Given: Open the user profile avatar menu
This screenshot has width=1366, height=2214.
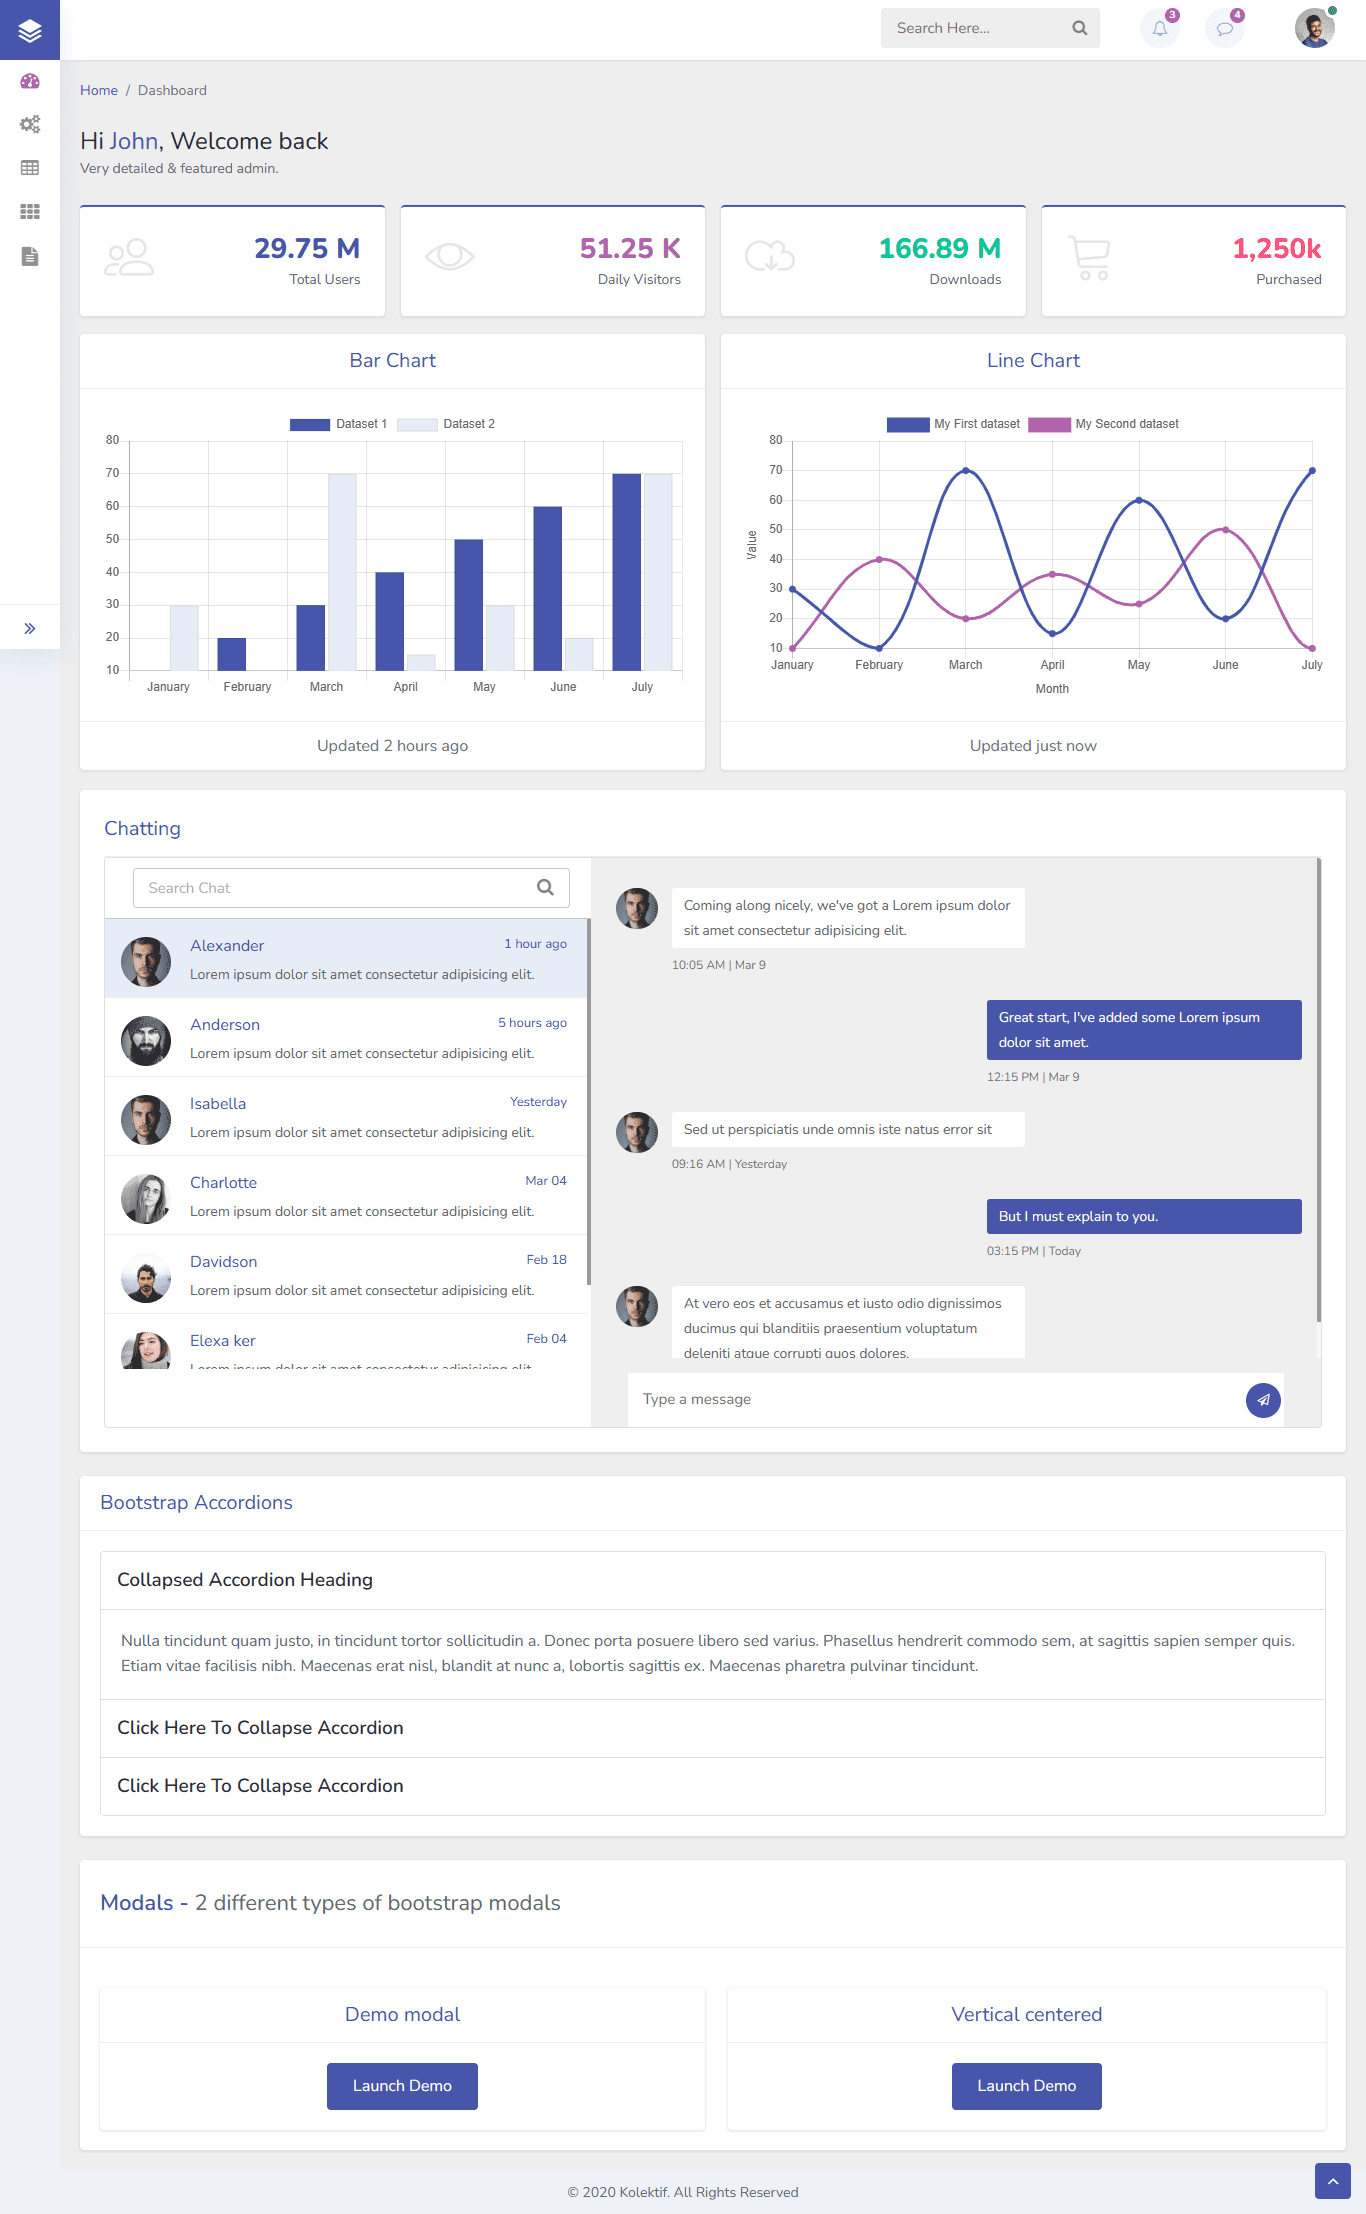Looking at the screenshot, I should [x=1314, y=28].
